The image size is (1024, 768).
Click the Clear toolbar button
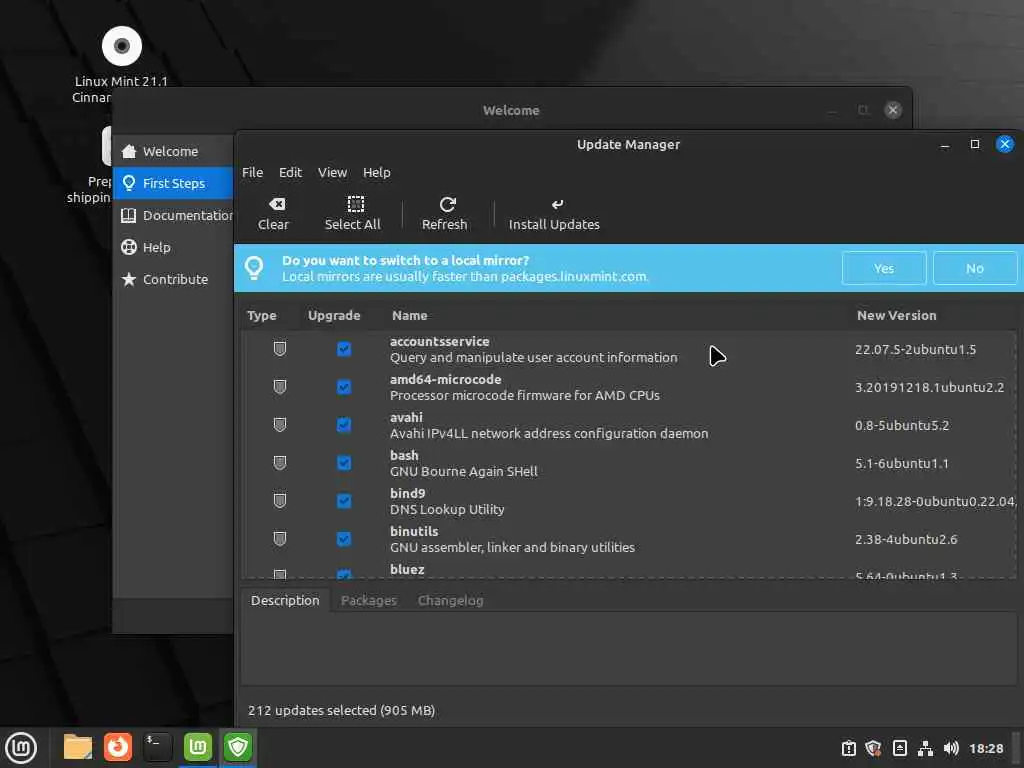click(x=273, y=214)
